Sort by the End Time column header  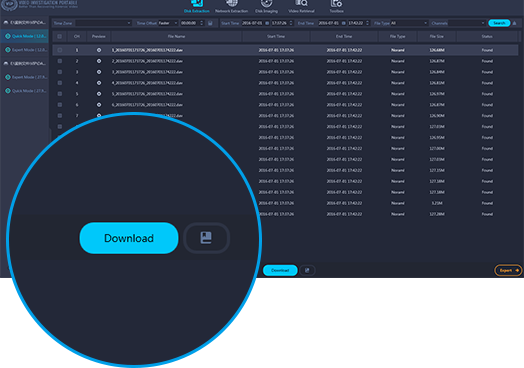pyautogui.click(x=344, y=36)
